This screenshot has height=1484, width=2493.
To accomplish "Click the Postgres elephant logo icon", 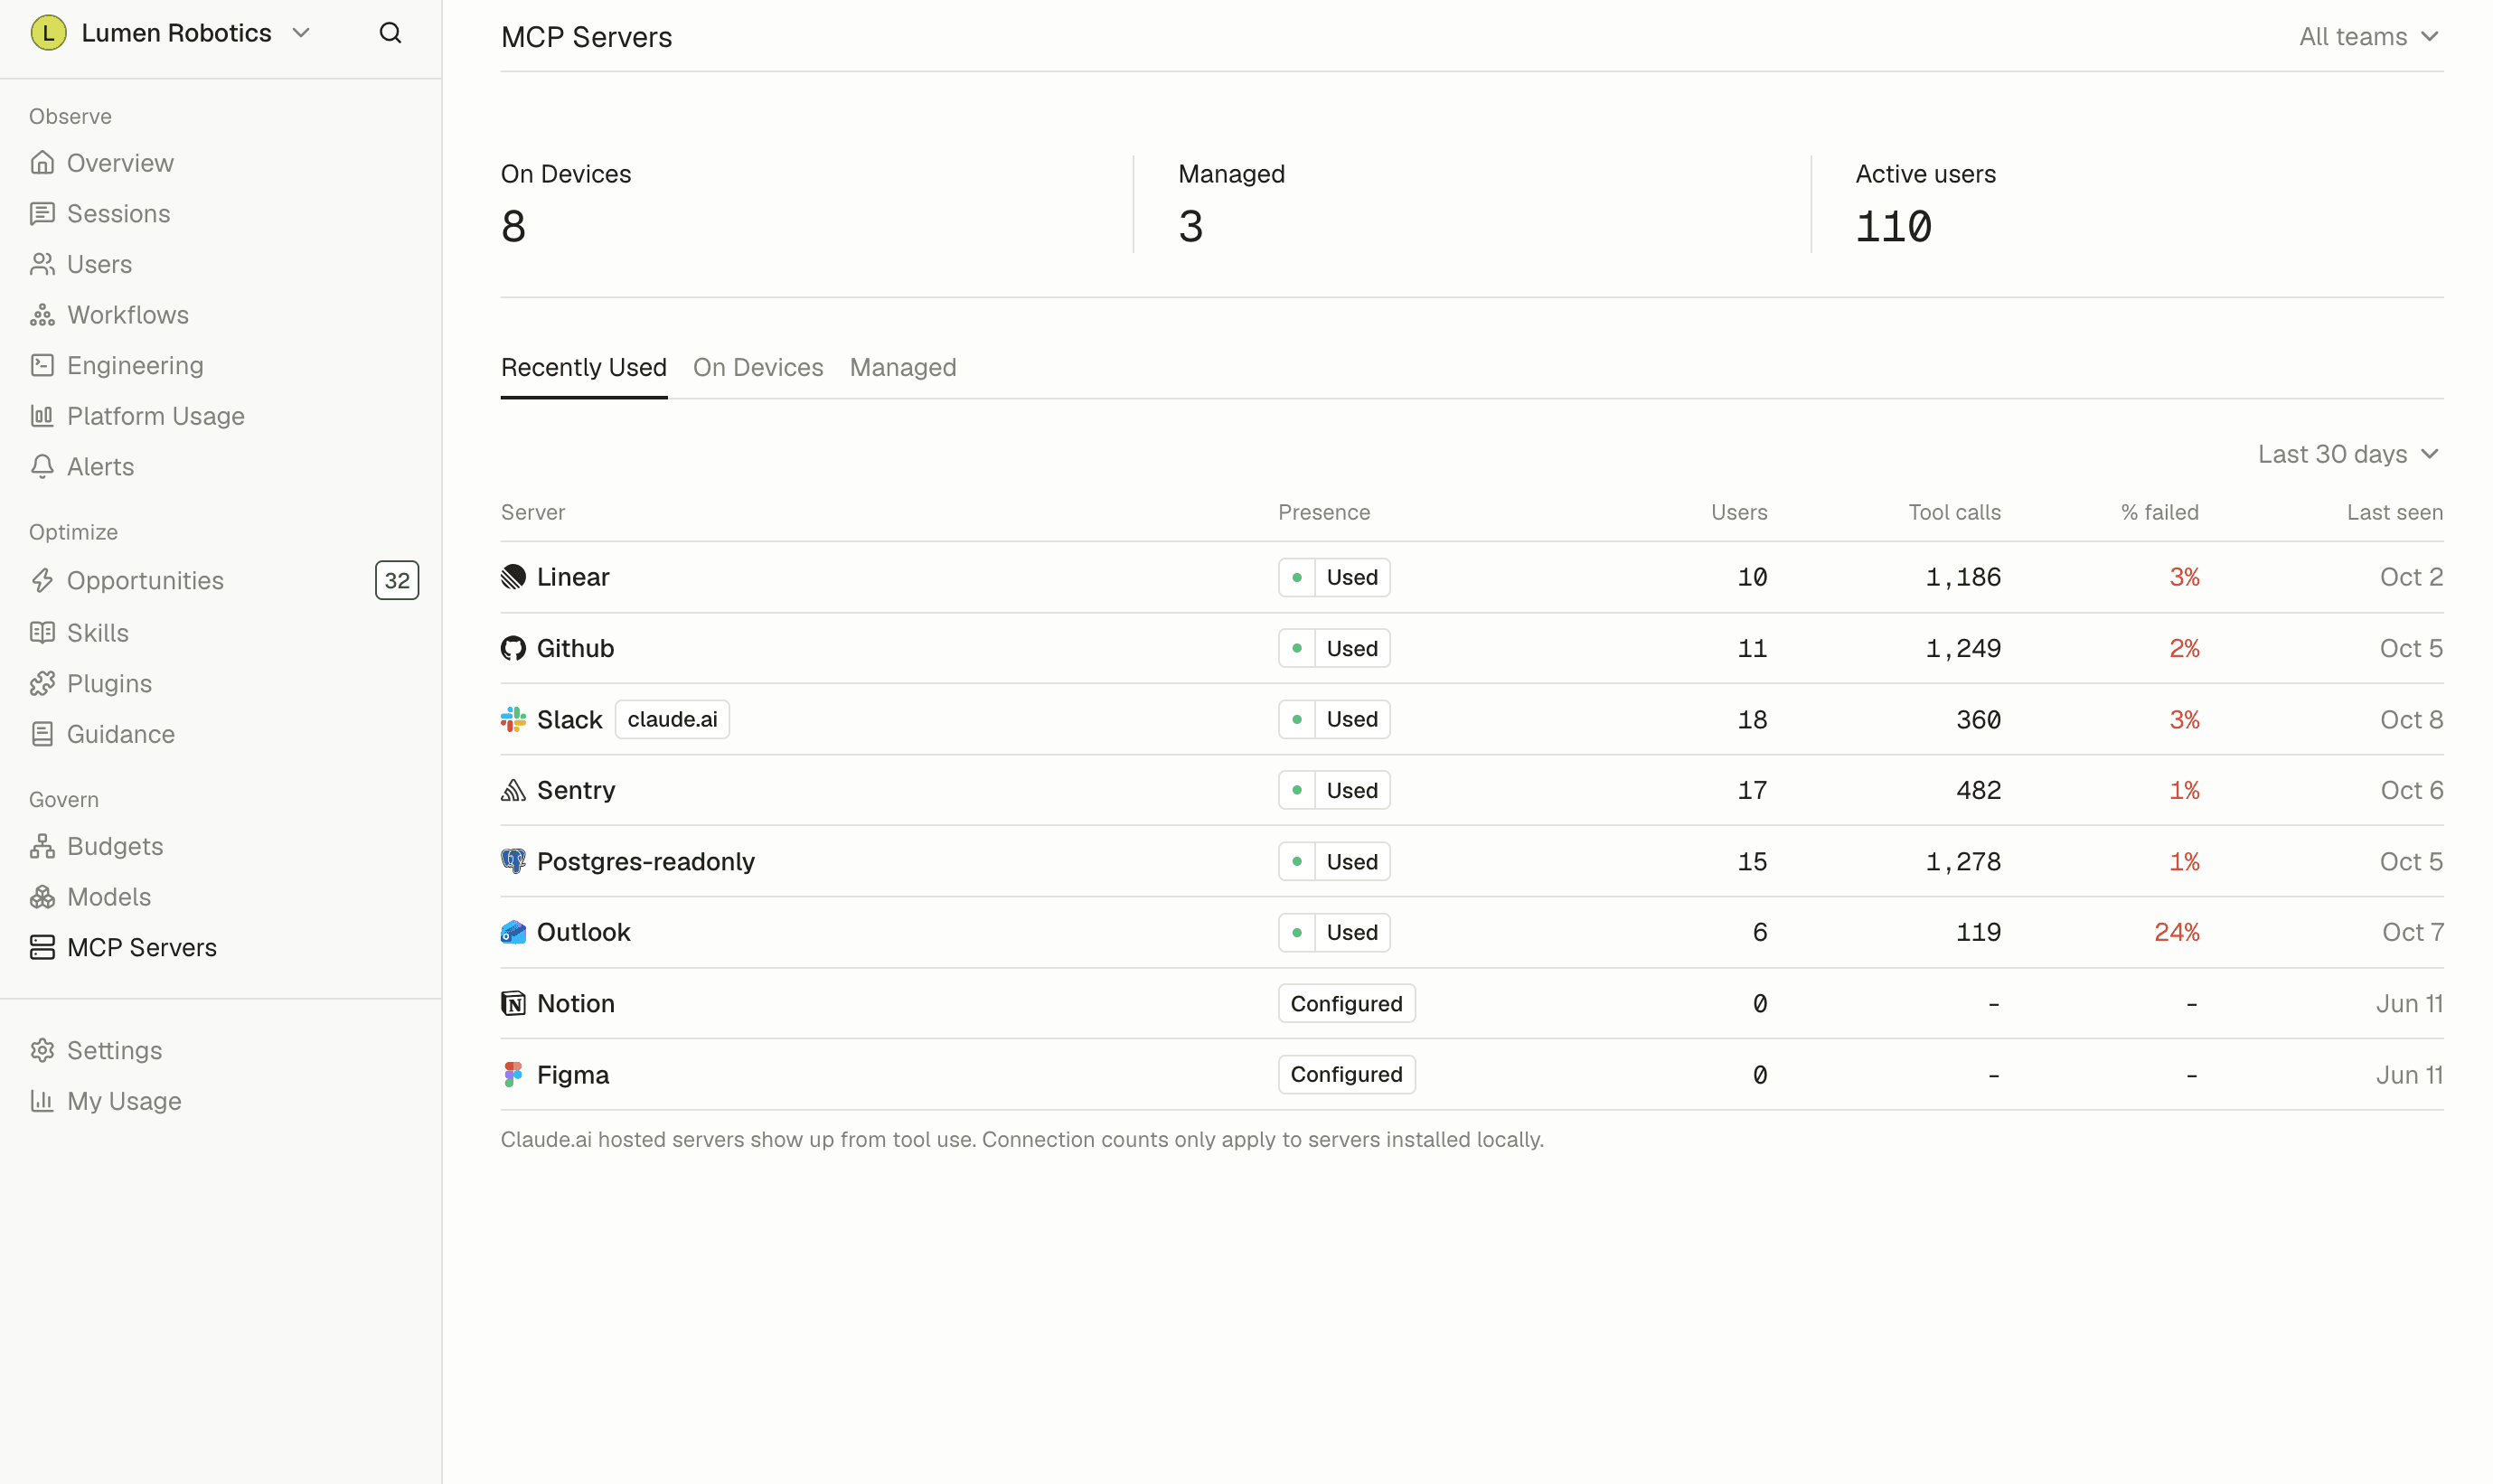I will pyautogui.click(x=513, y=861).
